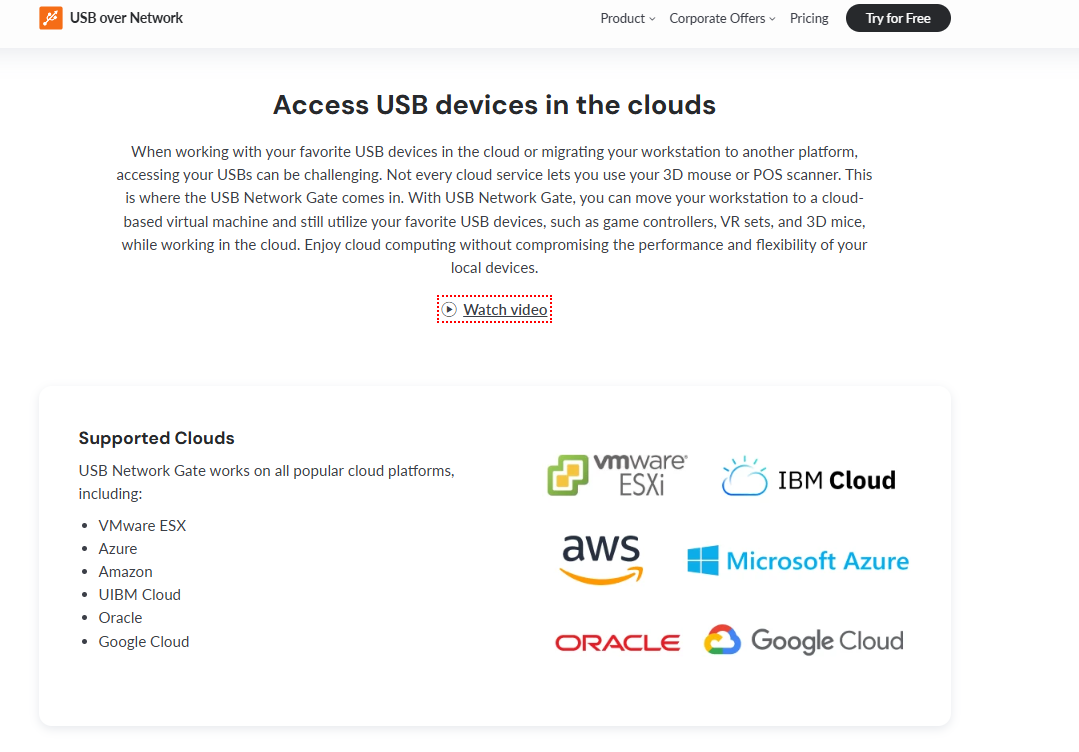Click the Google Cloud logo

click(x=803, y=640)
